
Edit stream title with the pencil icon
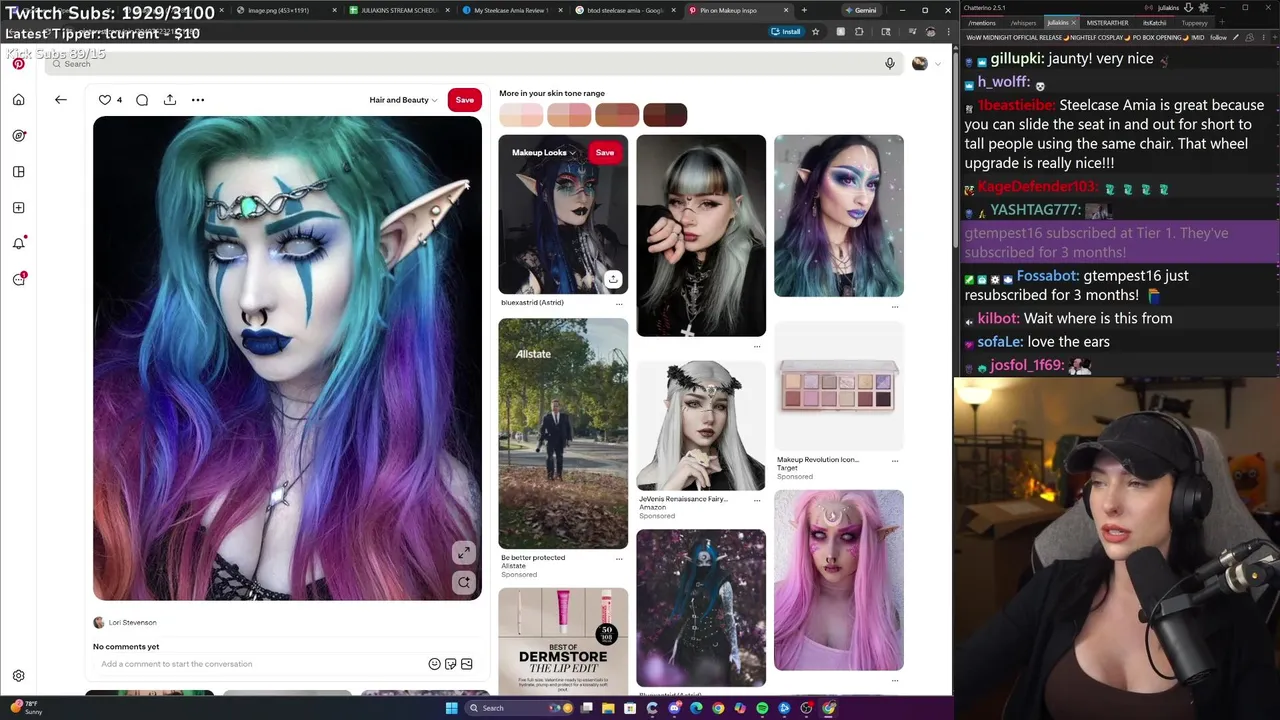pyautogui.click(x=1236, y=37)
